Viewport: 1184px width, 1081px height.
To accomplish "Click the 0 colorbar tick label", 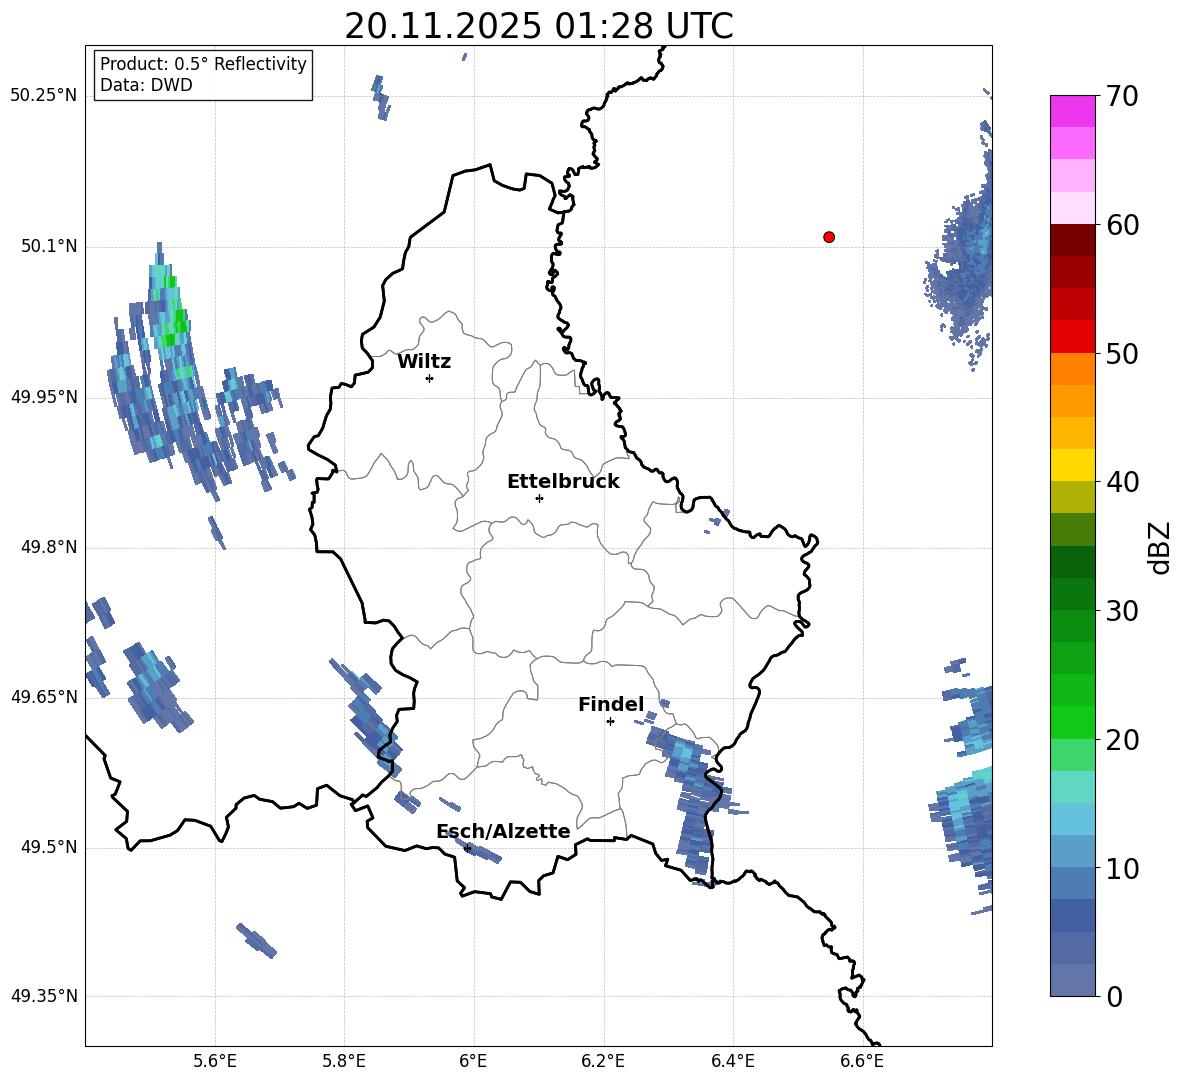I will [1114, 996].
